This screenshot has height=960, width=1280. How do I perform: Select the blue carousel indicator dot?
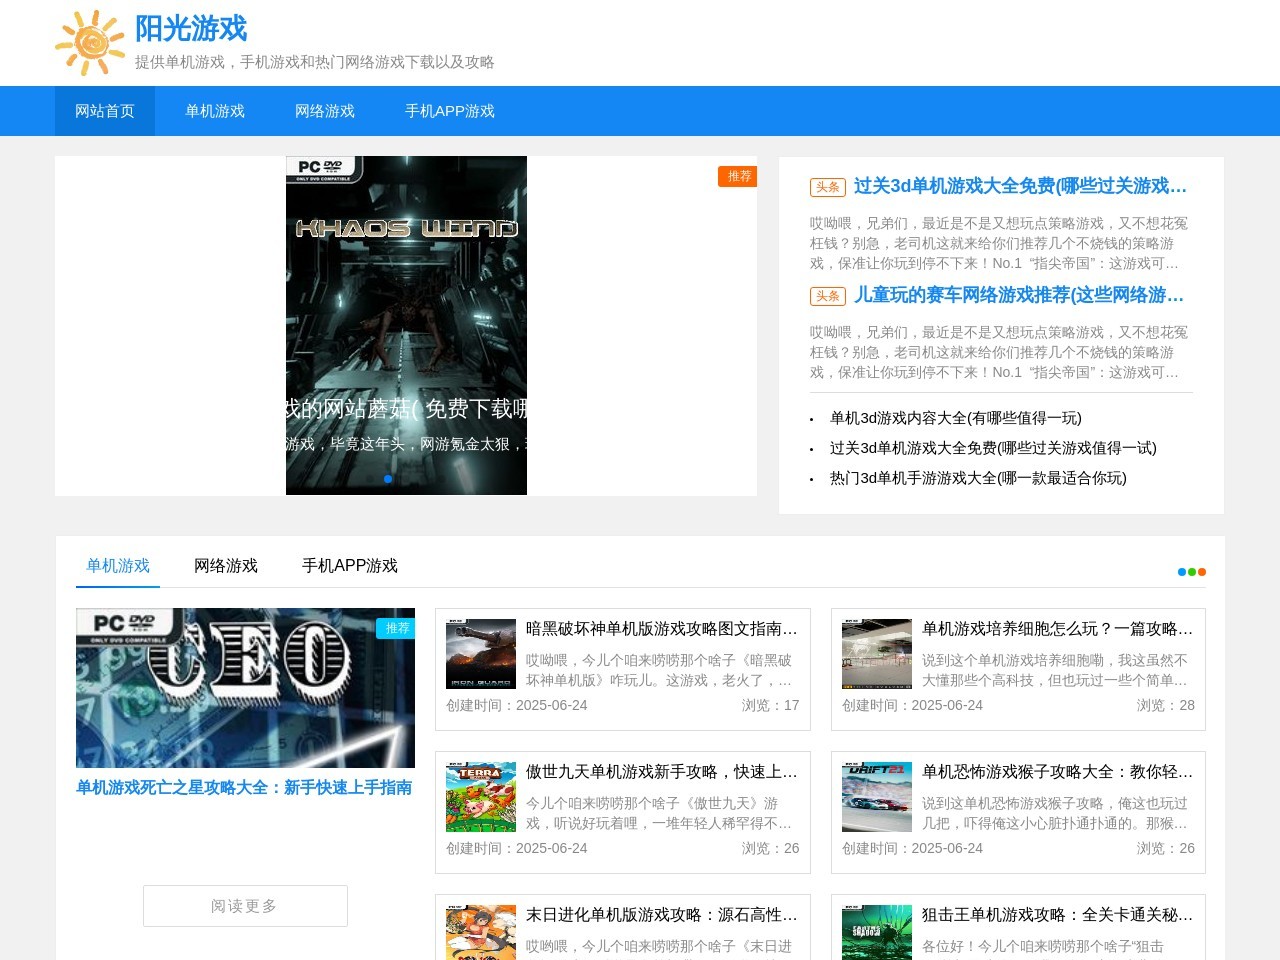[388, 479]
